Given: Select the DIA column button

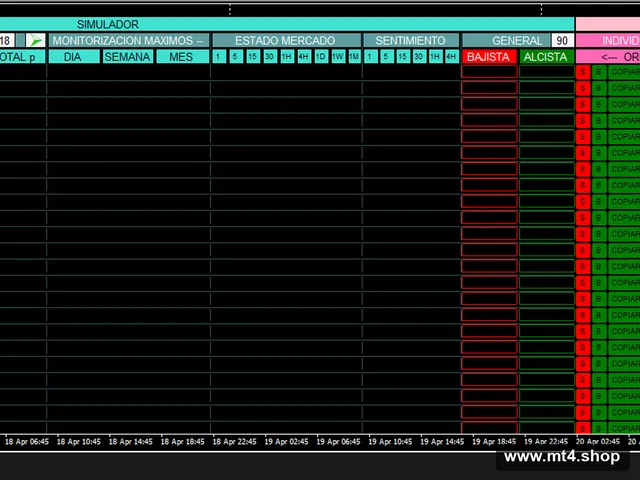Looking at the screenshot, I should click(74, 56).
